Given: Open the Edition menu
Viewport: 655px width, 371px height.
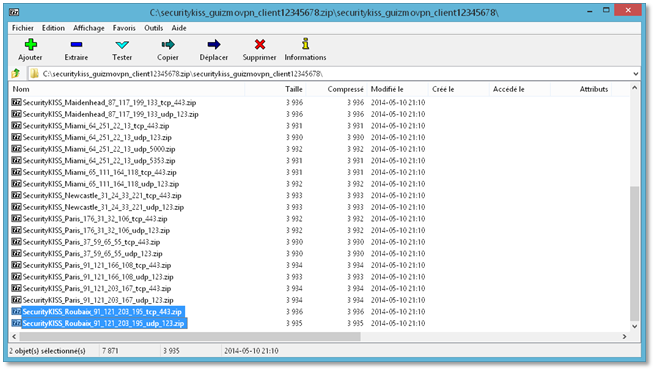Looking at the screenshot, I should tap(53, 28).
